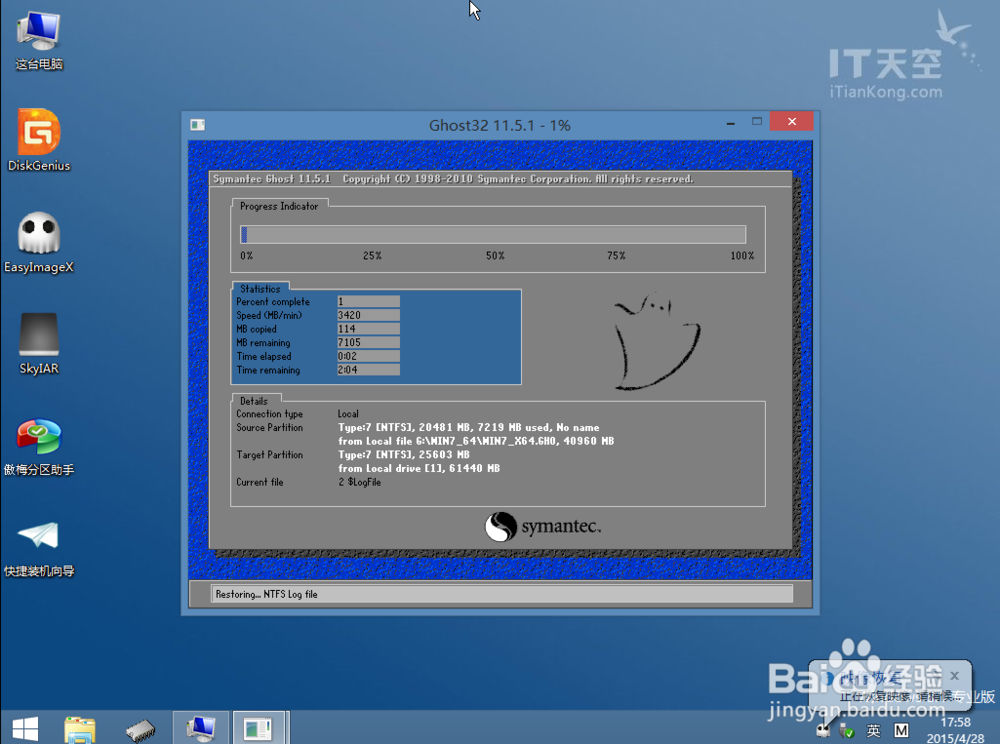Open the Windows Start button

click(25, 729)
